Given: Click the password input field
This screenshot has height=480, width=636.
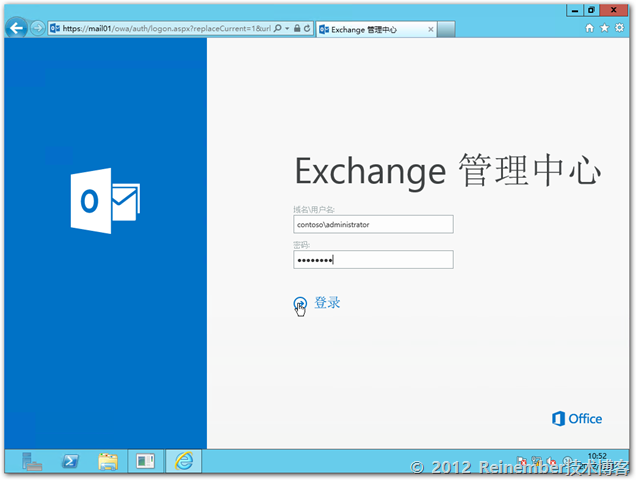Looking at the screenshot, I should coord(373,260).
